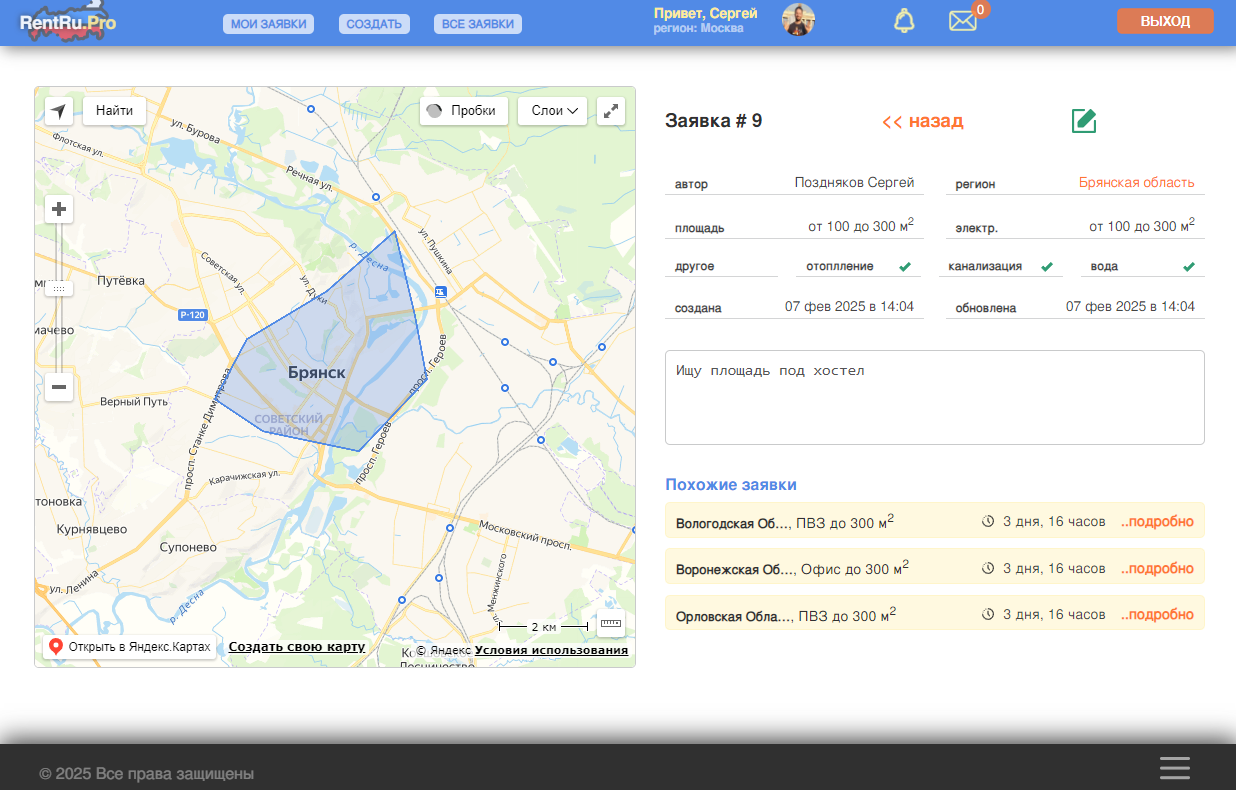The height and width of the screenshot is (790, 1236).
Task: Open the ВСЕ ЗАЯВКИ menu item
Action: (x=478, y=24)
